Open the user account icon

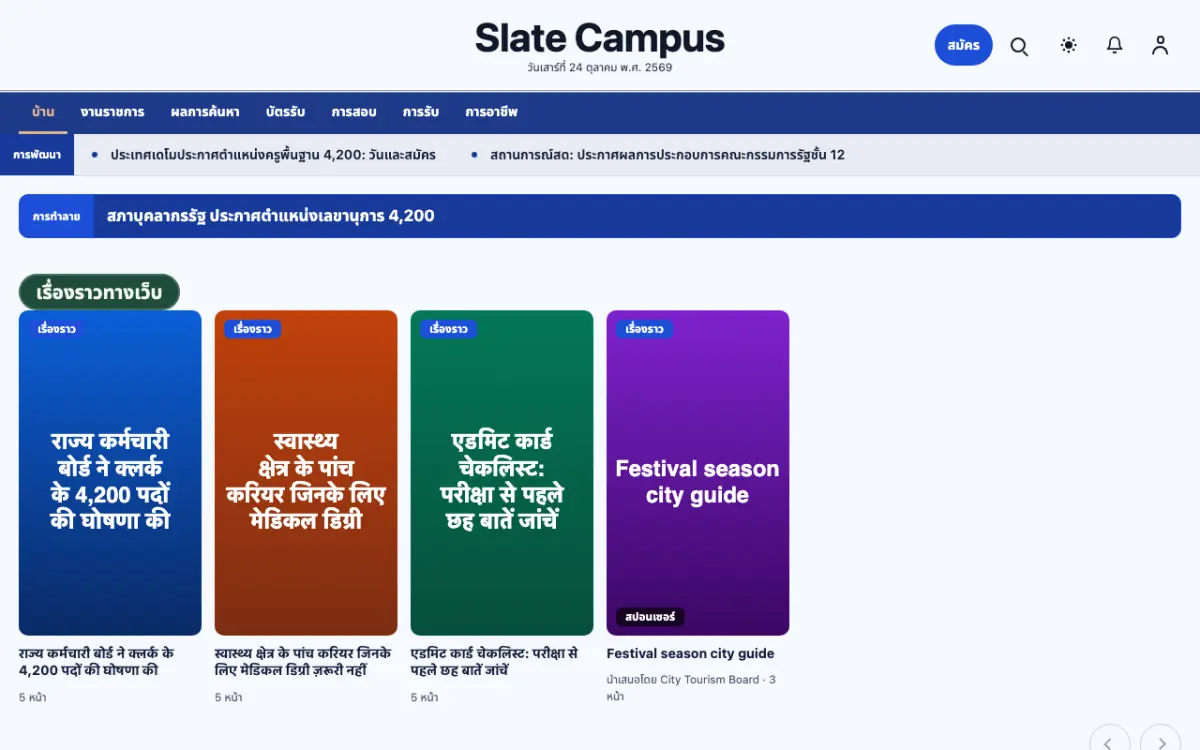1160,45
